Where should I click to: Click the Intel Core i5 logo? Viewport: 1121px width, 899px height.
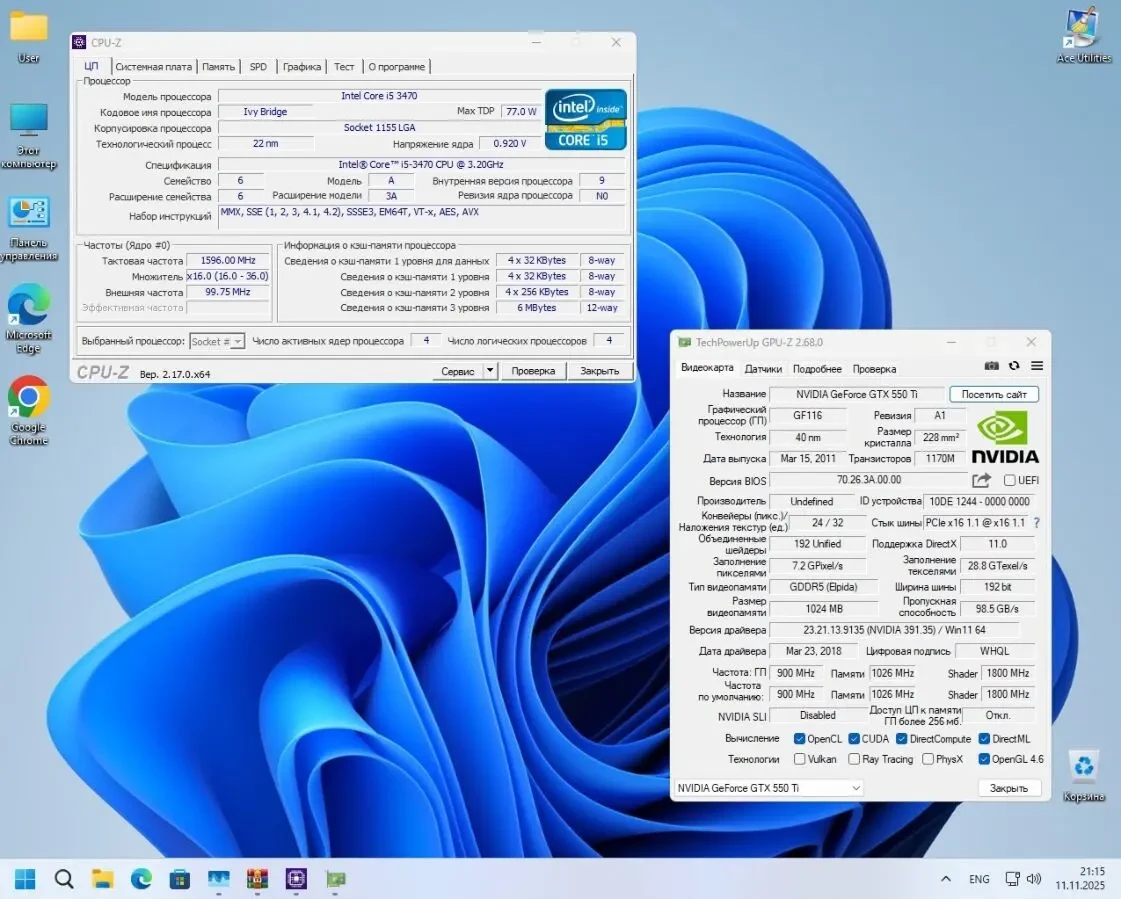click(586, 119)
